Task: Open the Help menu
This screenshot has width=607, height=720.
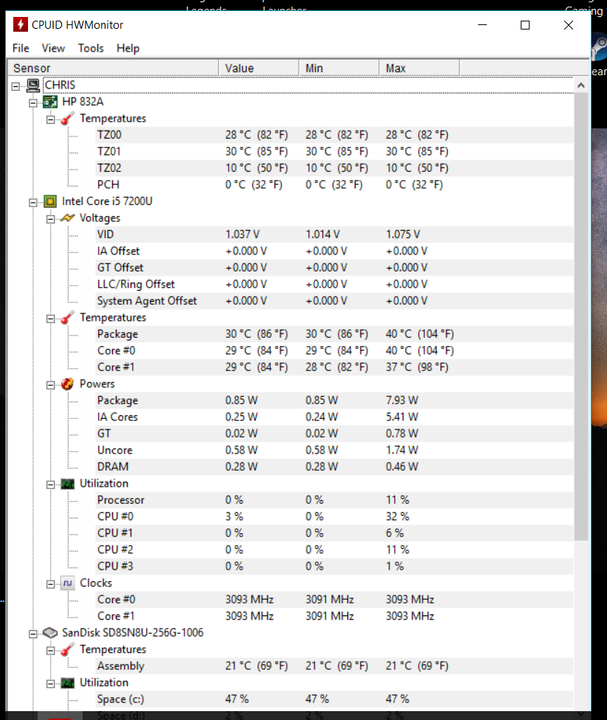Action: coord(128,48)
